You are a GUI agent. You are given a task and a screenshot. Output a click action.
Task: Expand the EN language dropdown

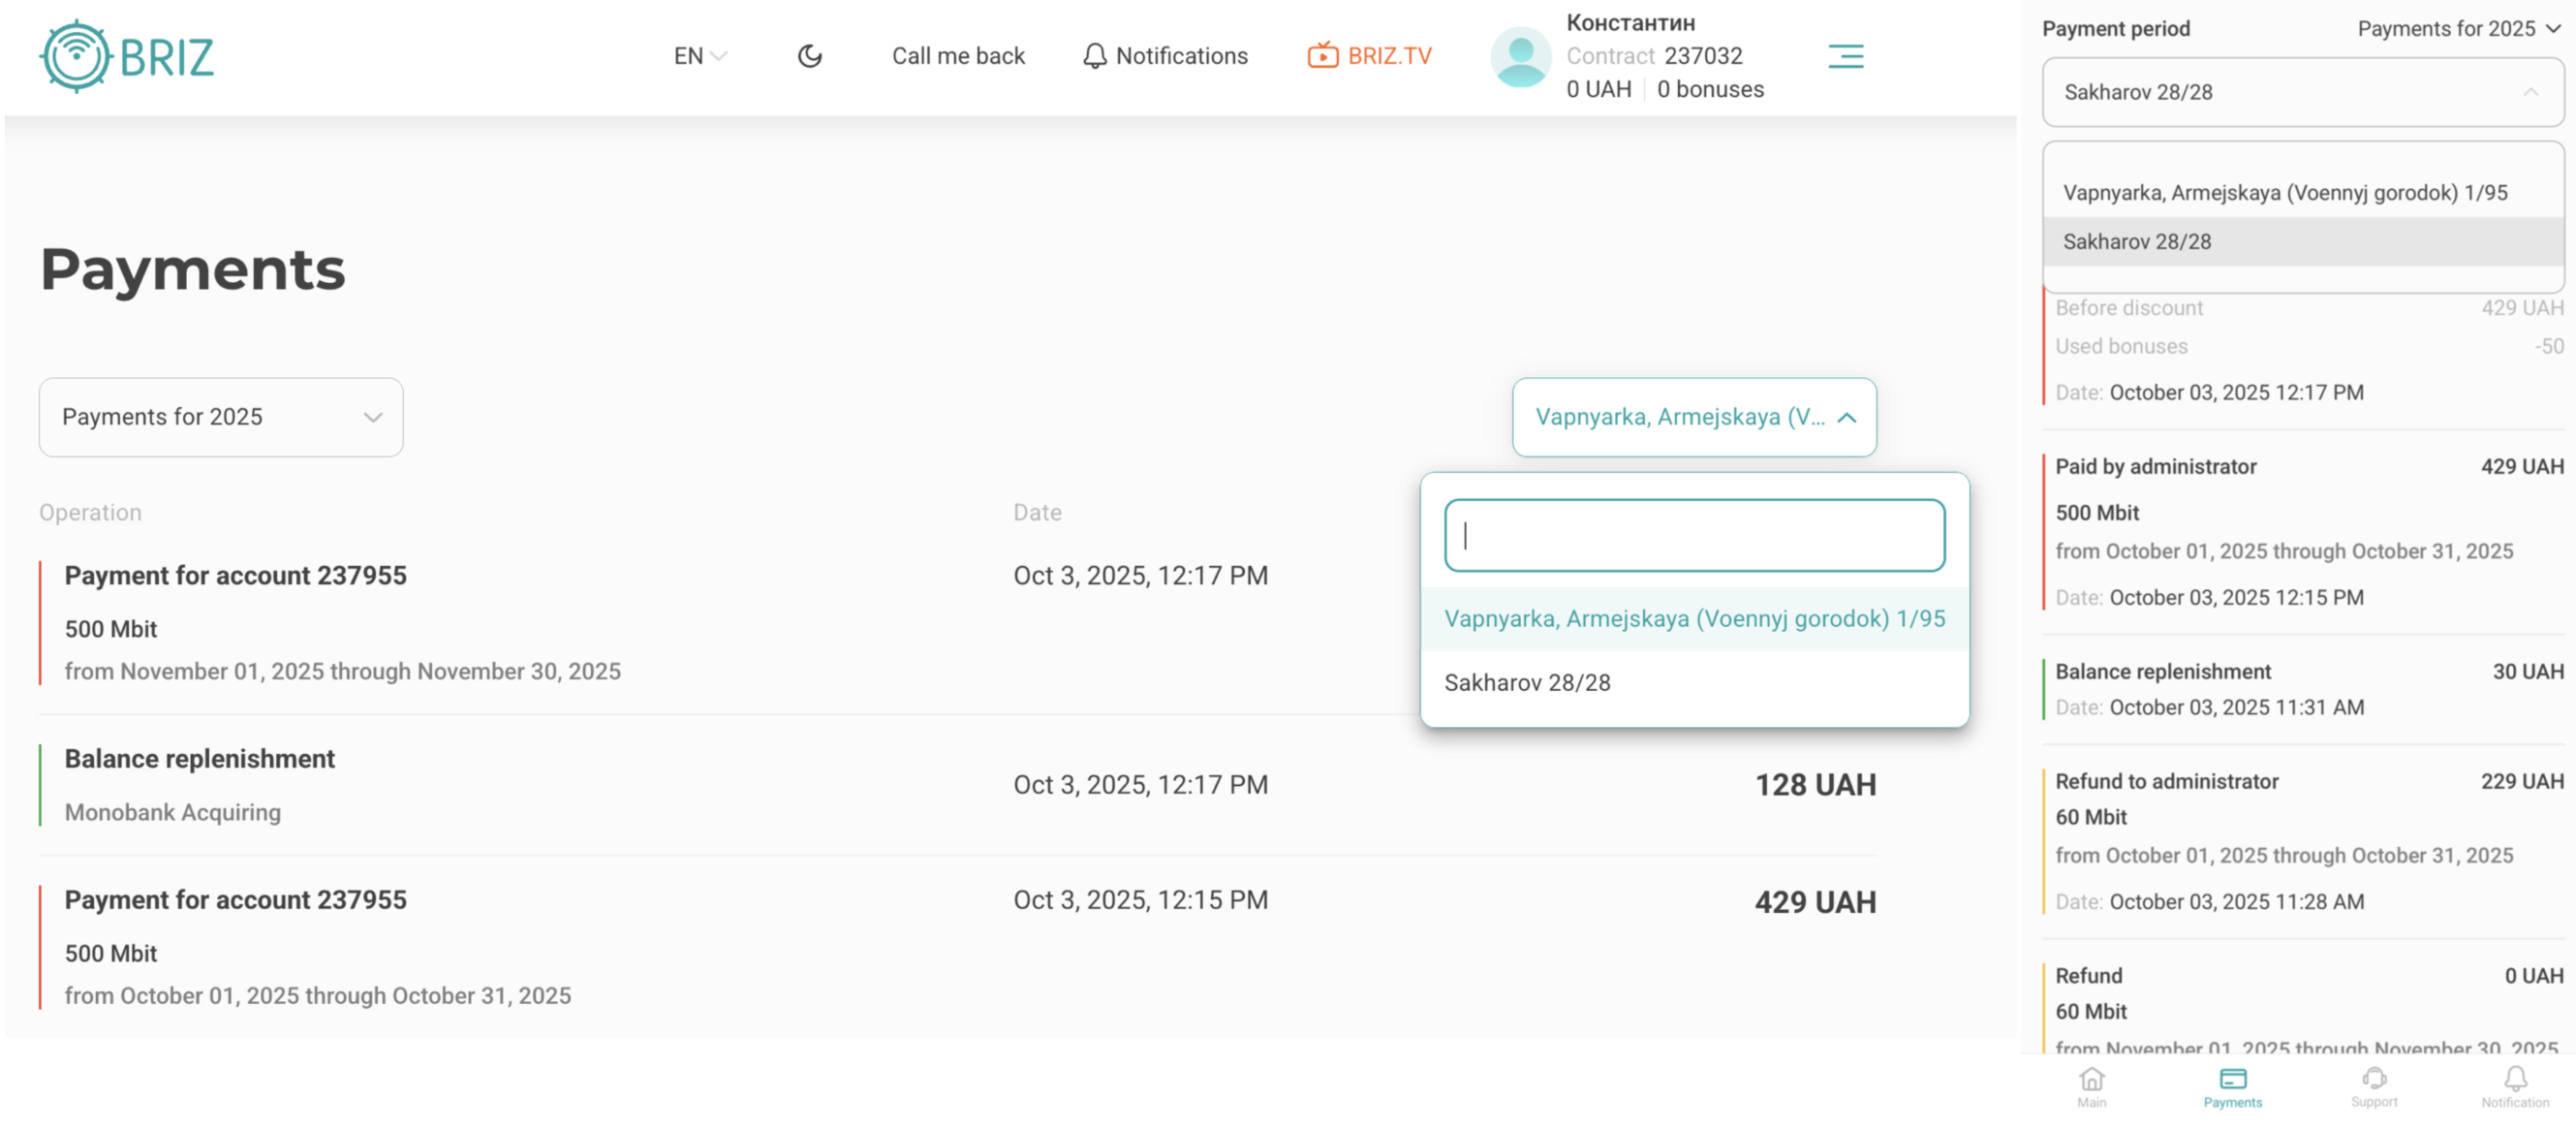699,56
